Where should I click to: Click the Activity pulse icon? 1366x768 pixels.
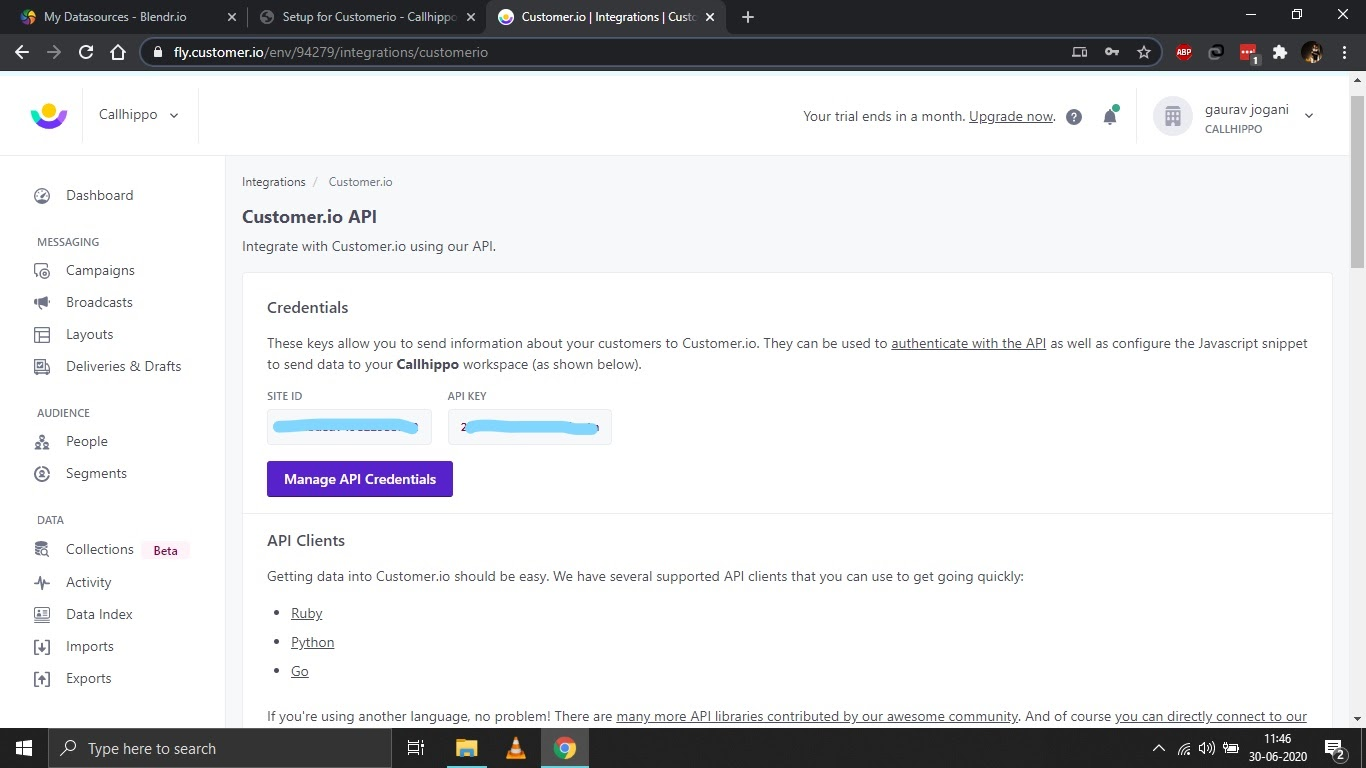[x=42, y=583]
